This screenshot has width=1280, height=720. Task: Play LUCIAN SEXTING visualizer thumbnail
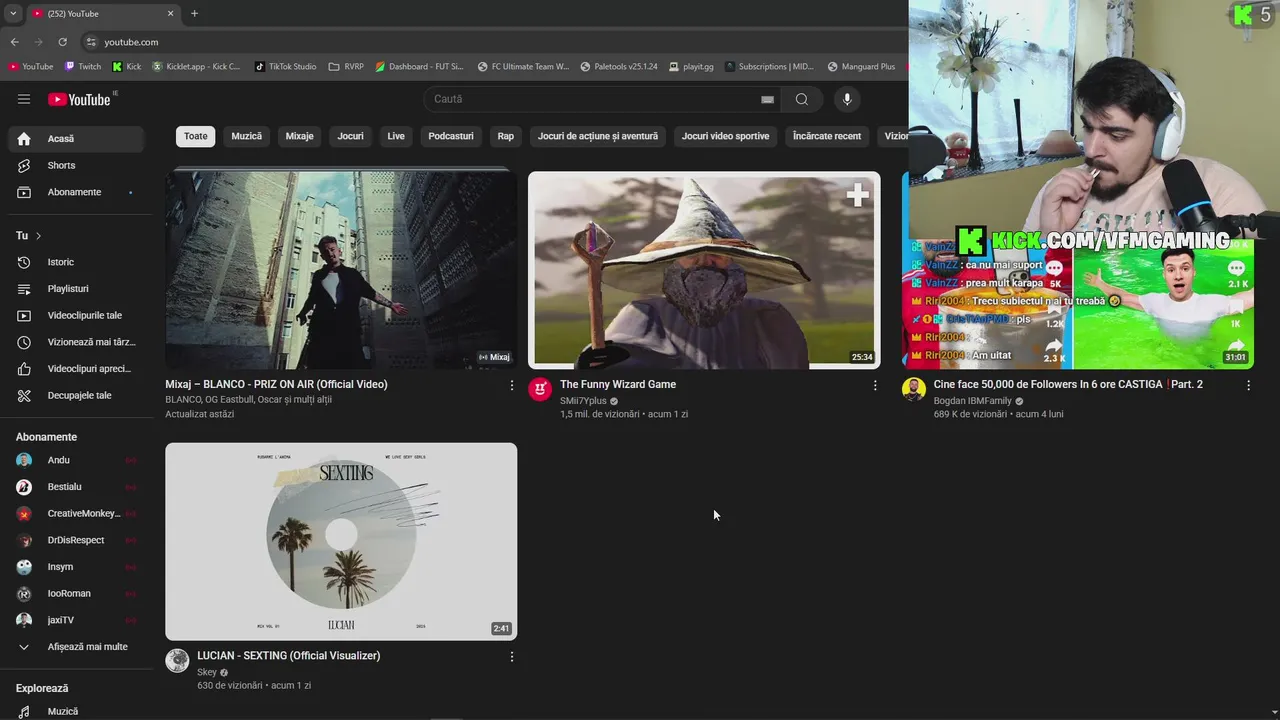(341, 541)
